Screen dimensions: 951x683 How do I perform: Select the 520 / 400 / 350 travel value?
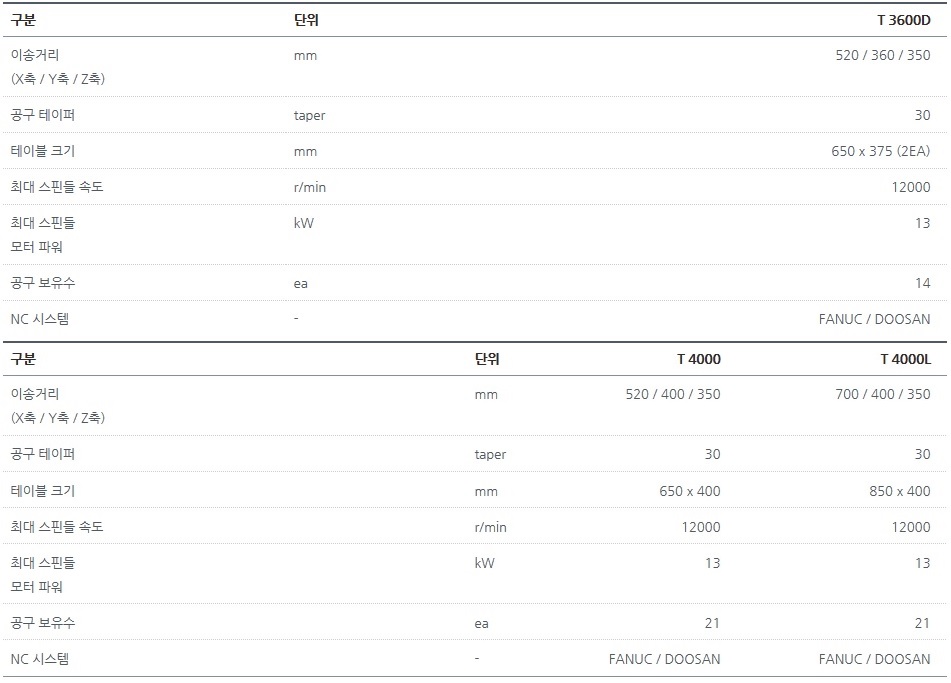pyautogui.click(x=672, y=394)
